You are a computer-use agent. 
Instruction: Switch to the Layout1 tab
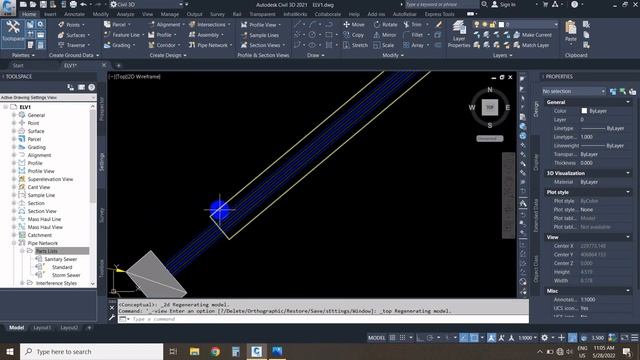[42, 328]
